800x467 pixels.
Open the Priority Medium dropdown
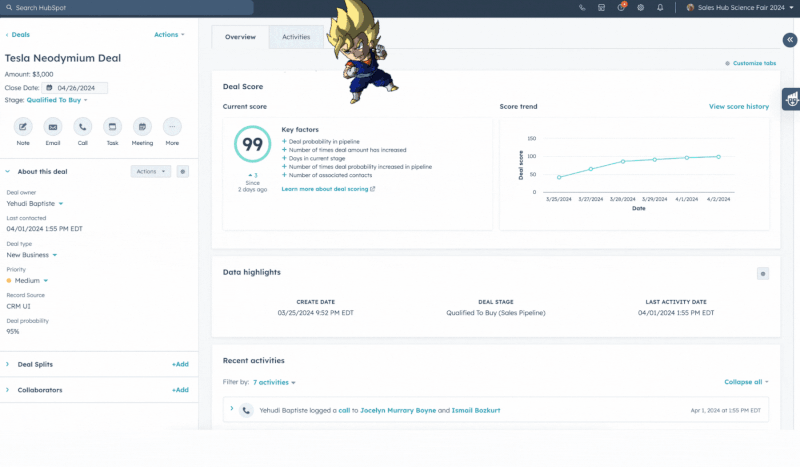[30, 281]
